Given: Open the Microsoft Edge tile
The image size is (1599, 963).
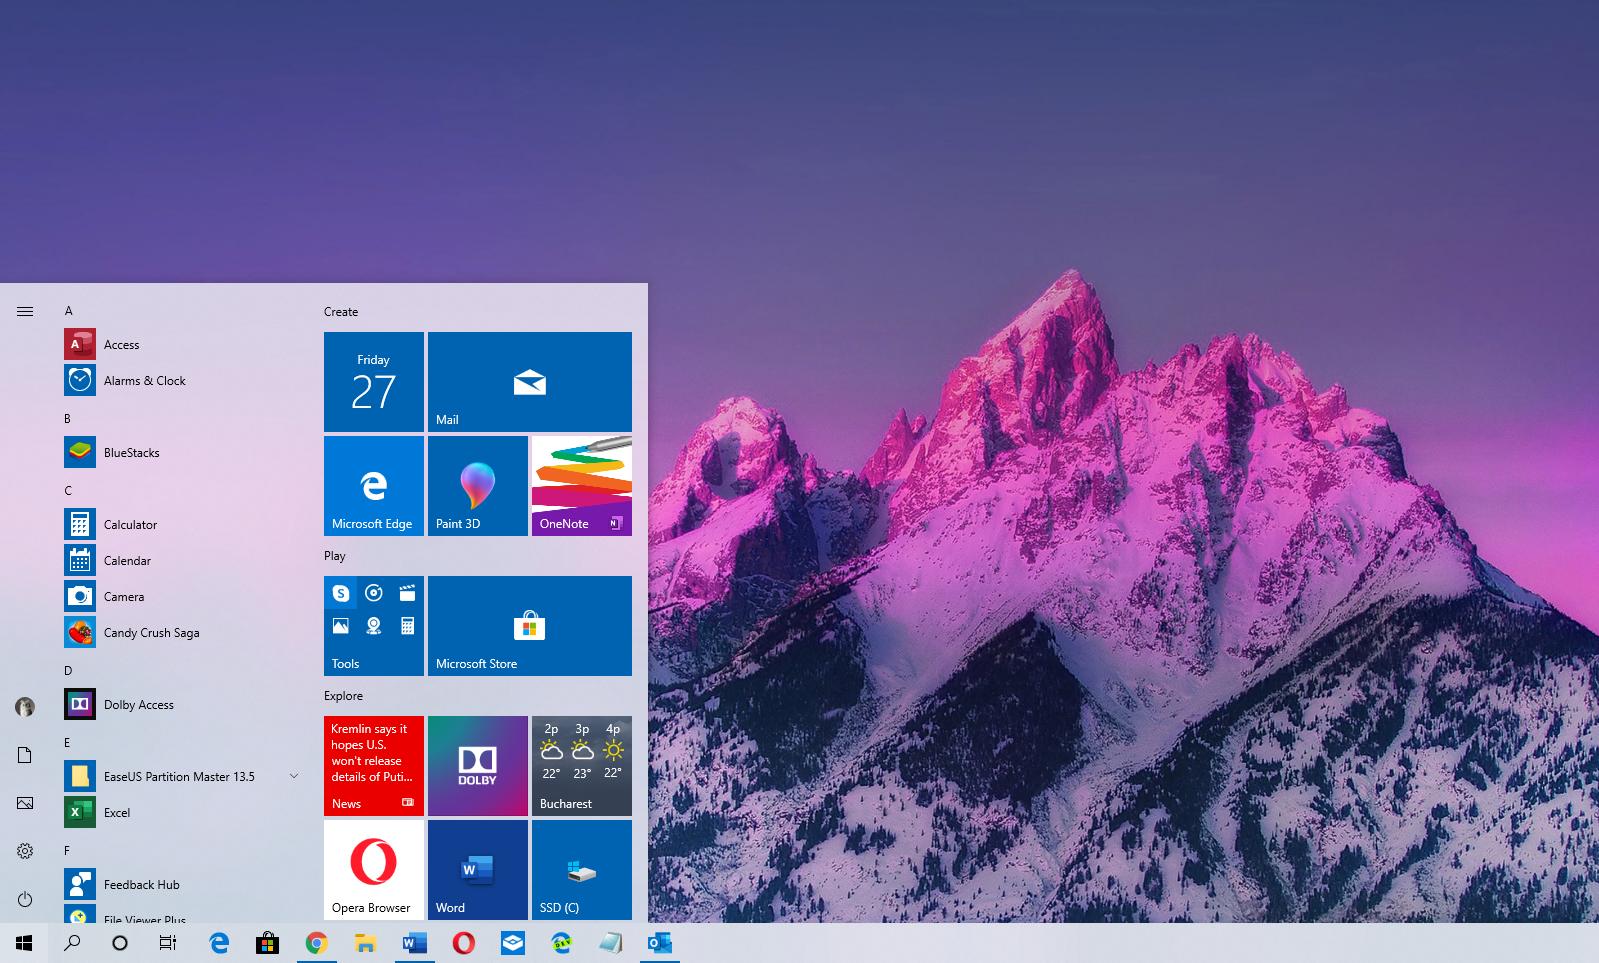Looking at the screenshot, I should point(374,486).
